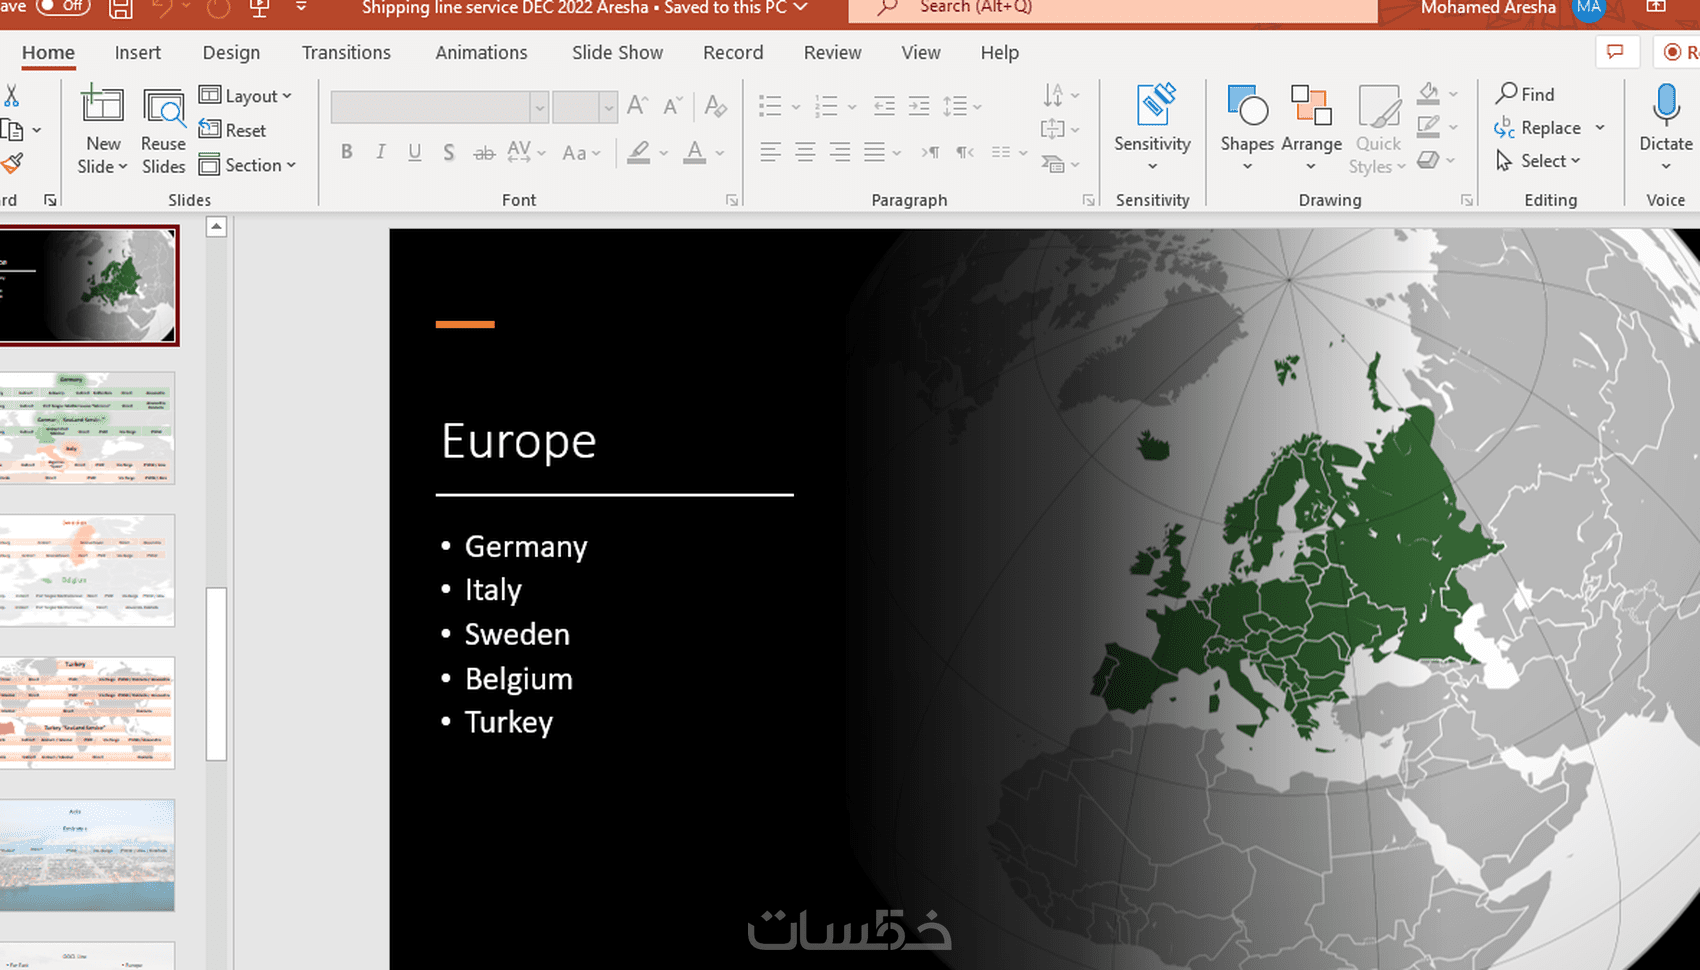Switch to the Design tab
Screen dimensions: 1700x970
231,53
